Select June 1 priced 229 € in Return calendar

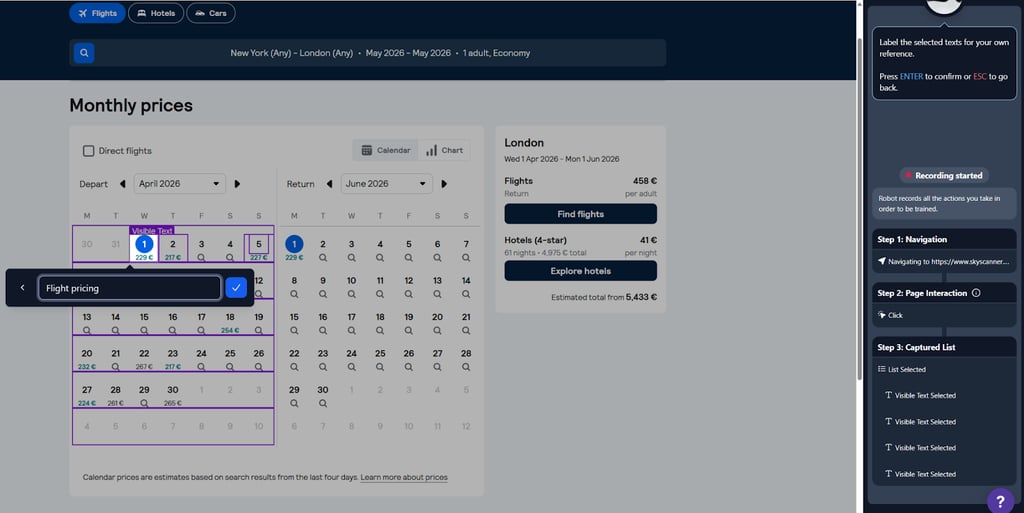(294, 249)
